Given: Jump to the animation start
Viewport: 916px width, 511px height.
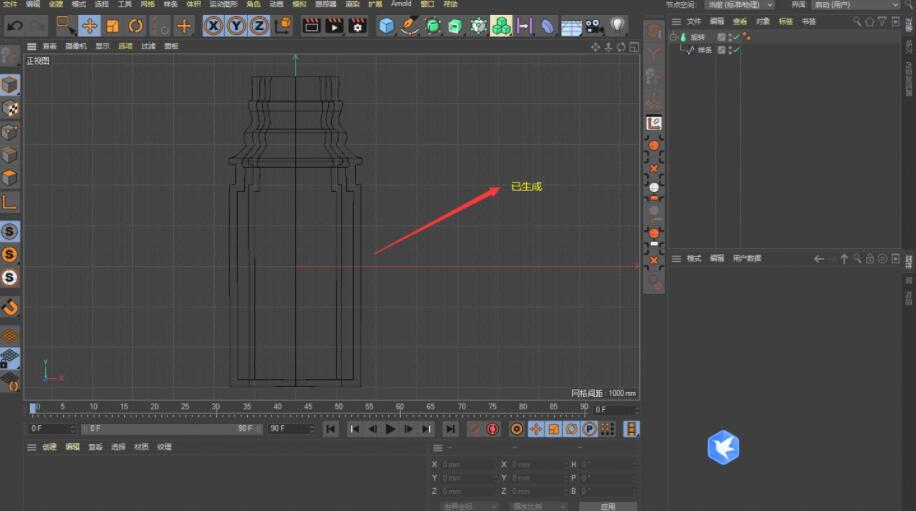Looking at the screenshot, I should coord(331,429).
